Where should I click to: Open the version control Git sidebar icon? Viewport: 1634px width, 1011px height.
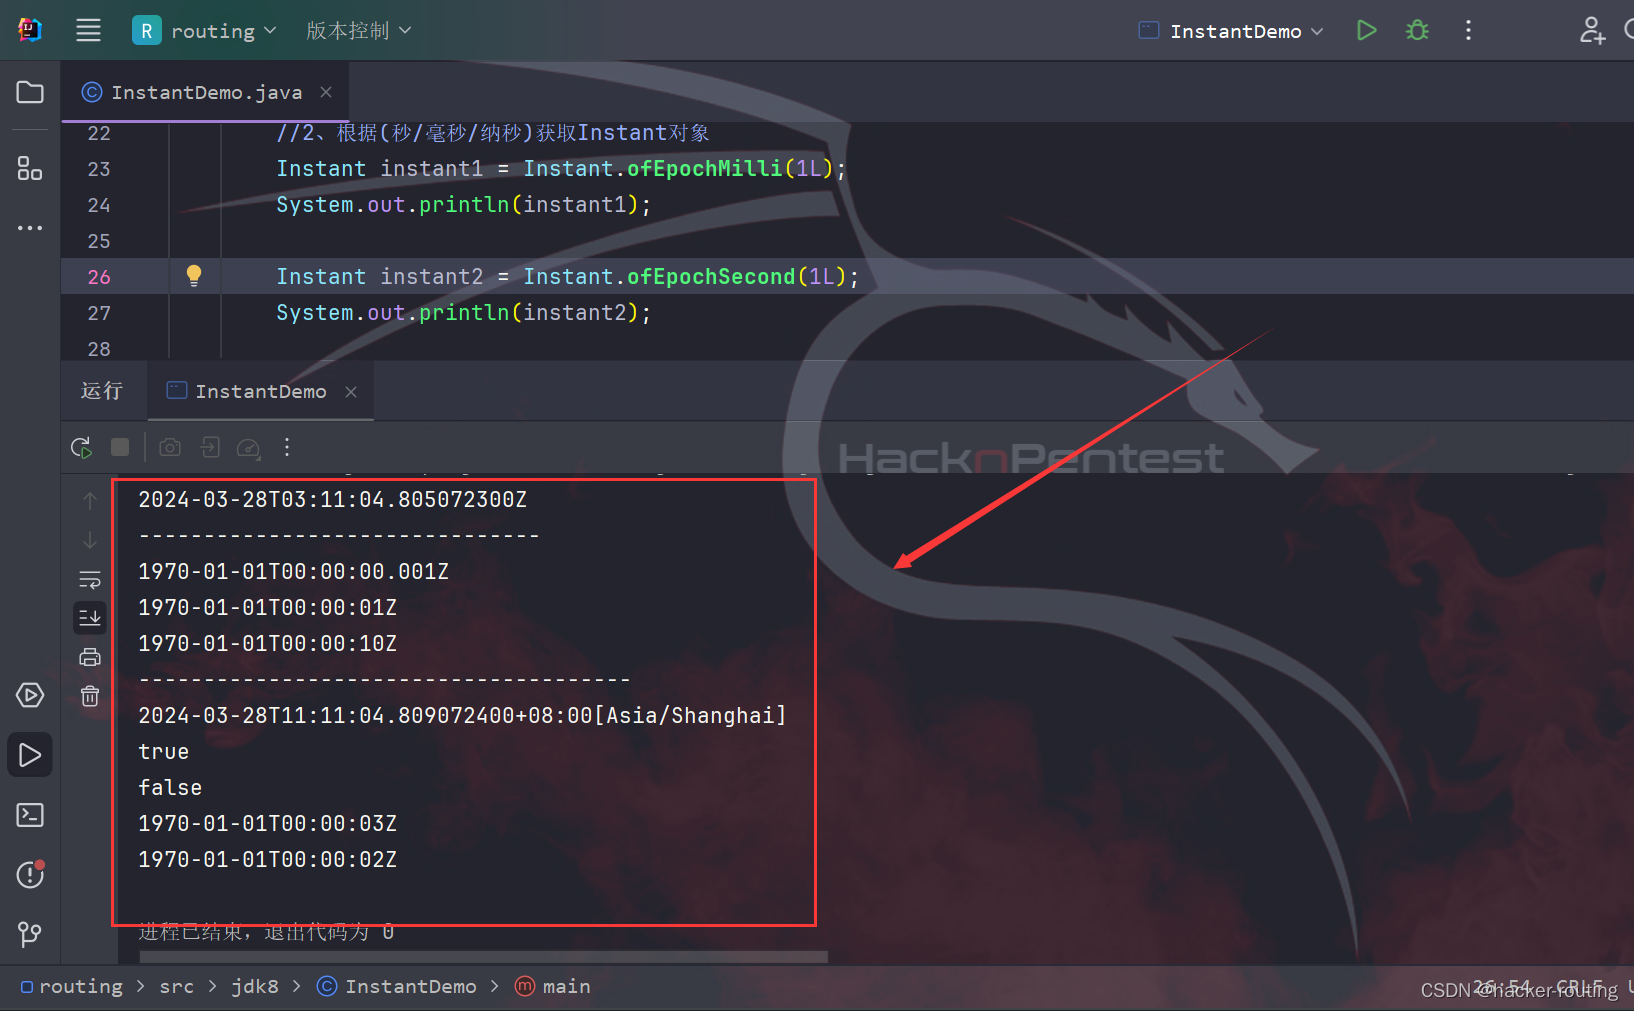point(29,934)
